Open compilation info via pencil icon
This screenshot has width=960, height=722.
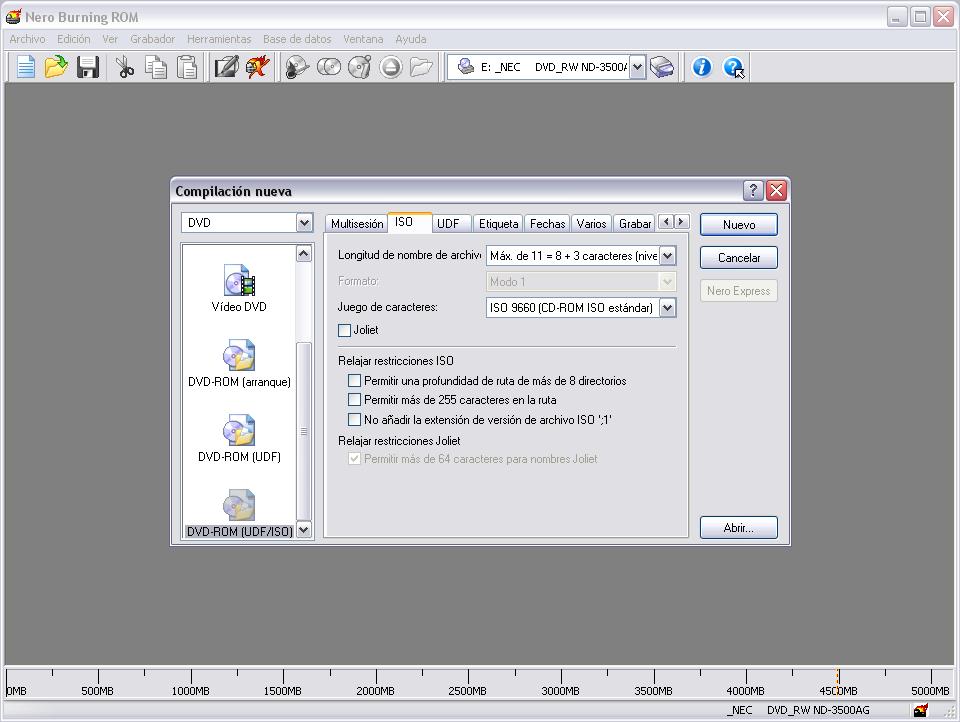226,67
